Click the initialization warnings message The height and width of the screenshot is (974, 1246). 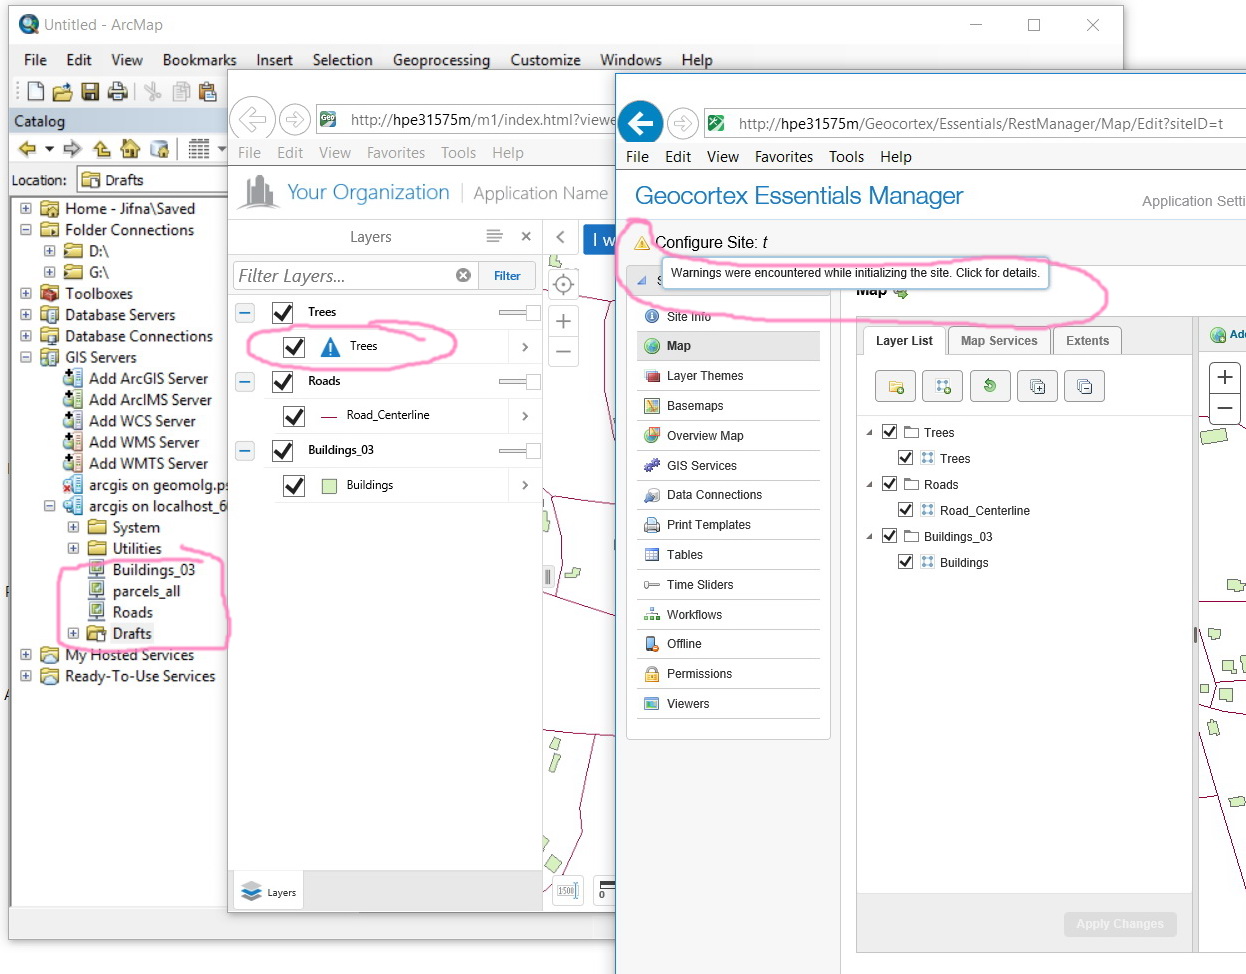tap(855, 273)
